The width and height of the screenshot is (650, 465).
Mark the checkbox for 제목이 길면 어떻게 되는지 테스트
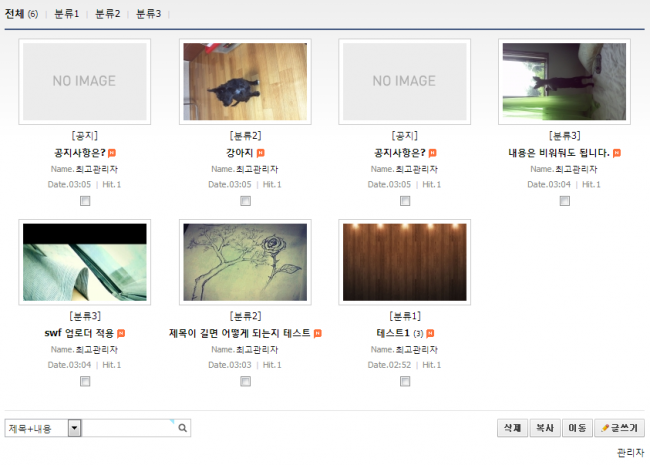point(245,381)
